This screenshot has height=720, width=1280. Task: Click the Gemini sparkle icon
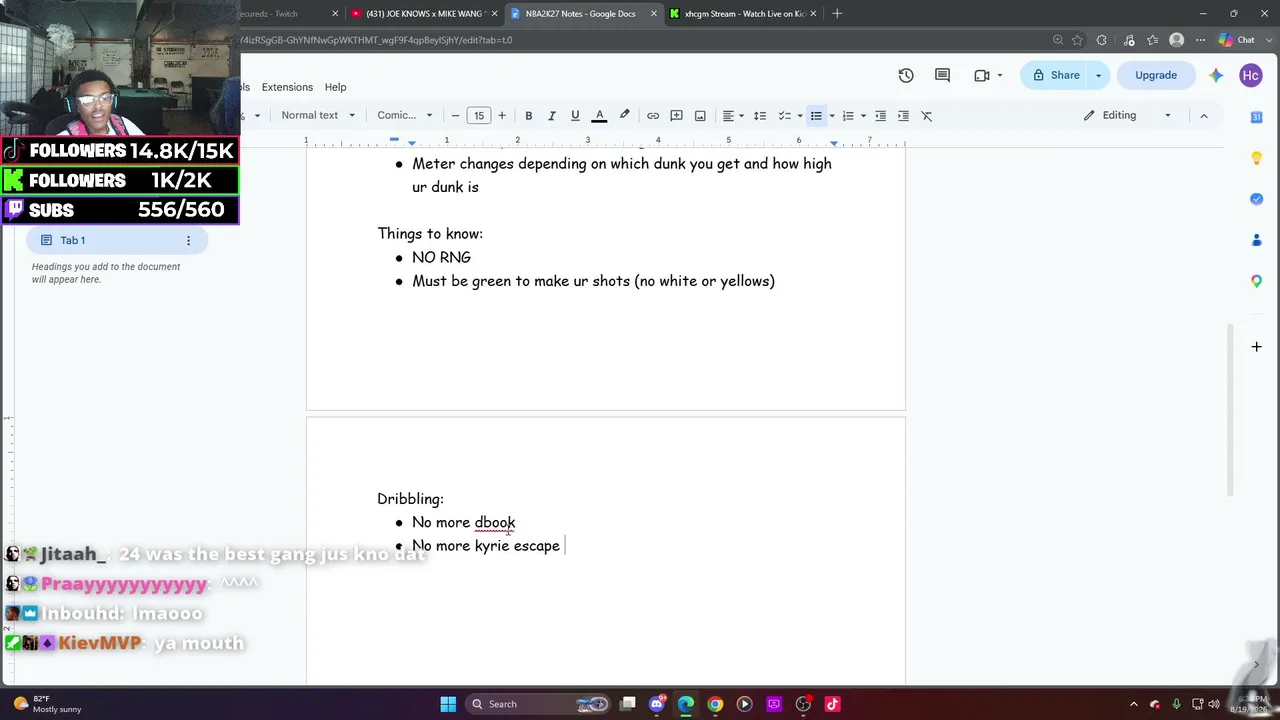coord(1216,75)
